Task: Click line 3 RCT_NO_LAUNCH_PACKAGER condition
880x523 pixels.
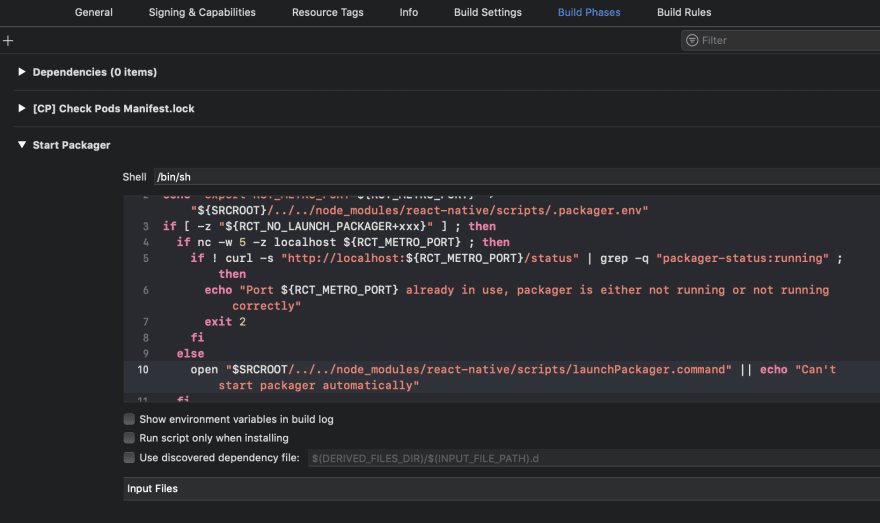Action: tap(329, 226)
